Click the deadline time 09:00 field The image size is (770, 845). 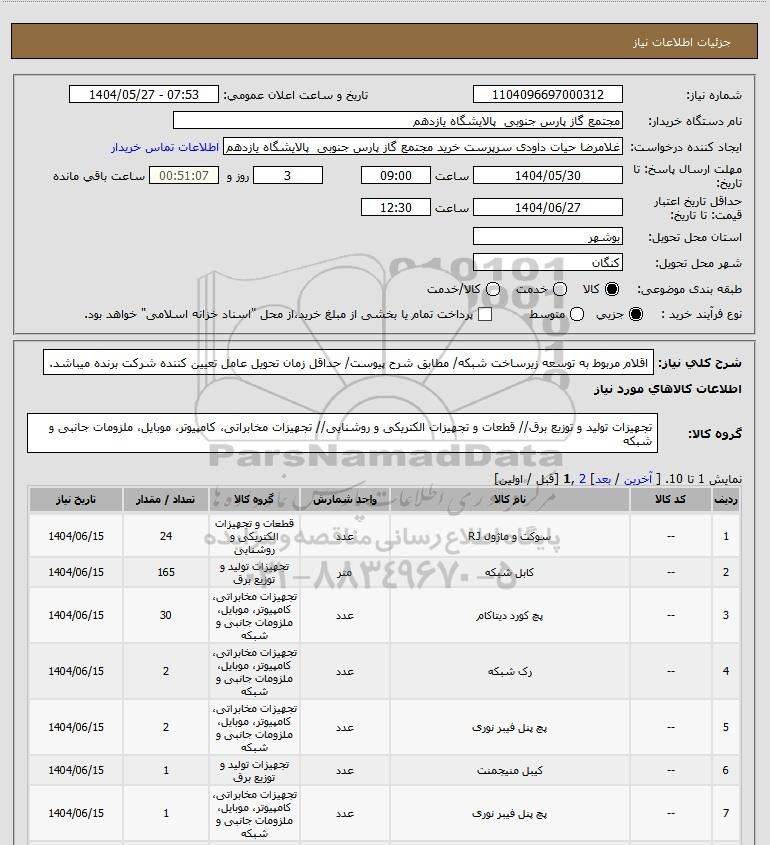tap(396, 176)
